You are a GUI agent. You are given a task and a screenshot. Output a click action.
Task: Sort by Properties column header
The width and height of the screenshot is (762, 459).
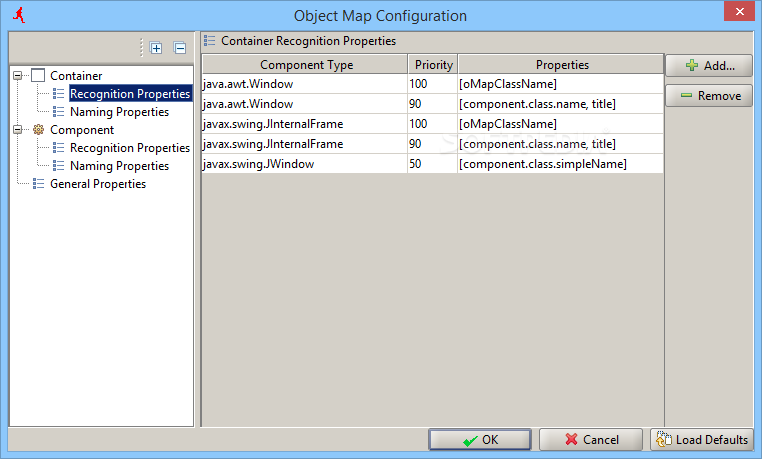click(561, 65)
